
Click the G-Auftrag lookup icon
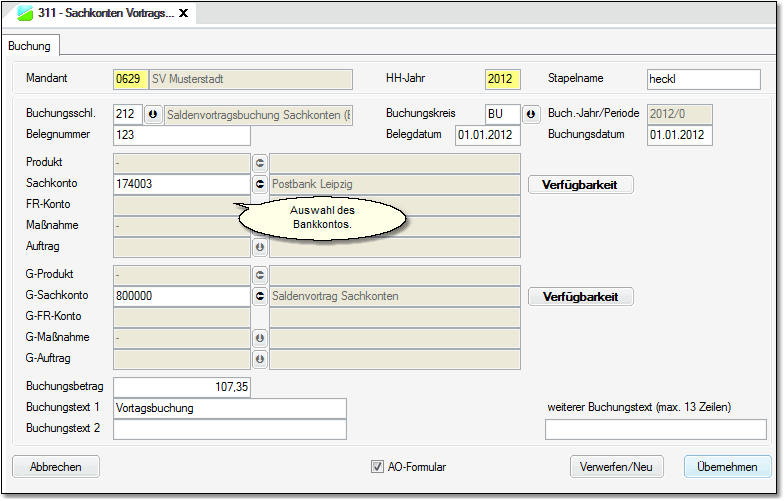tap(259, 359)
